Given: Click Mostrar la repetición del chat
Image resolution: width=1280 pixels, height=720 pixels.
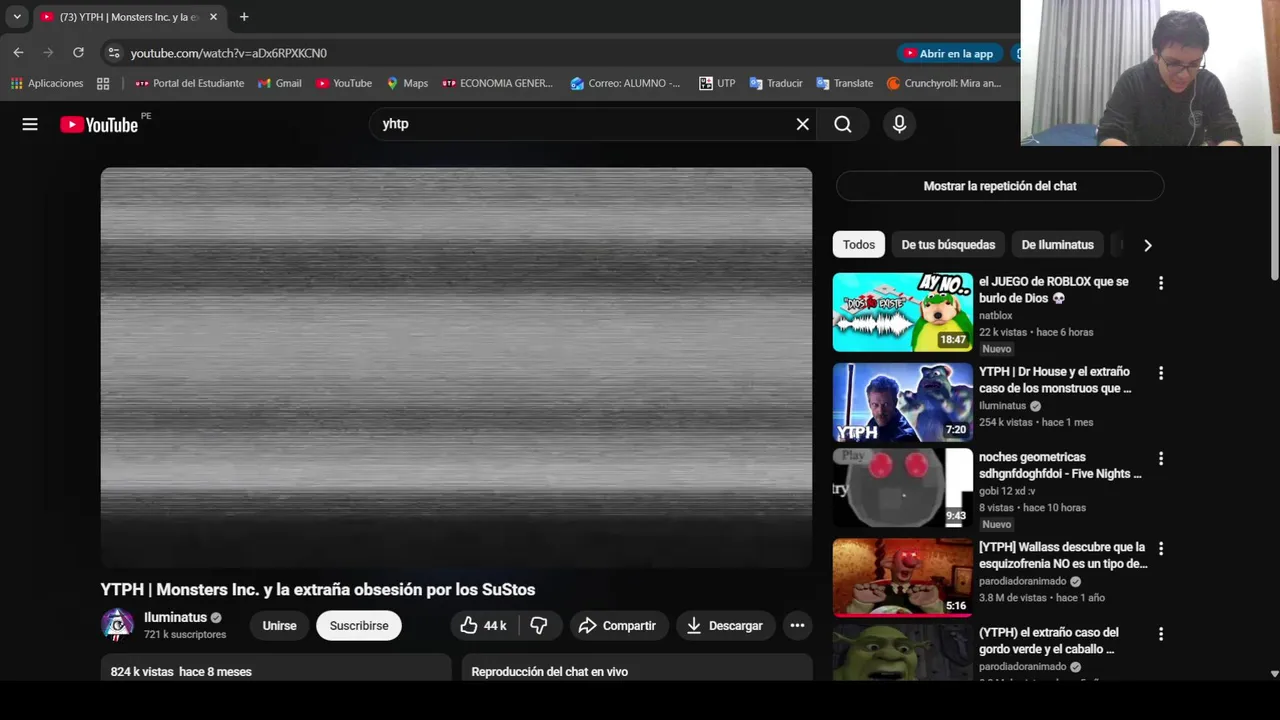Looking at the screenshot, I should coord(1000,186).
